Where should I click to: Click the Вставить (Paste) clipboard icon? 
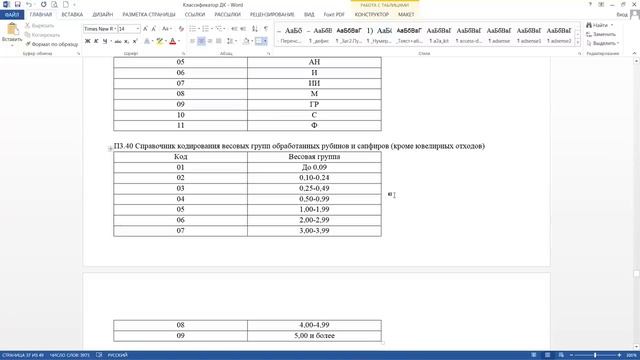coord(12,29)
